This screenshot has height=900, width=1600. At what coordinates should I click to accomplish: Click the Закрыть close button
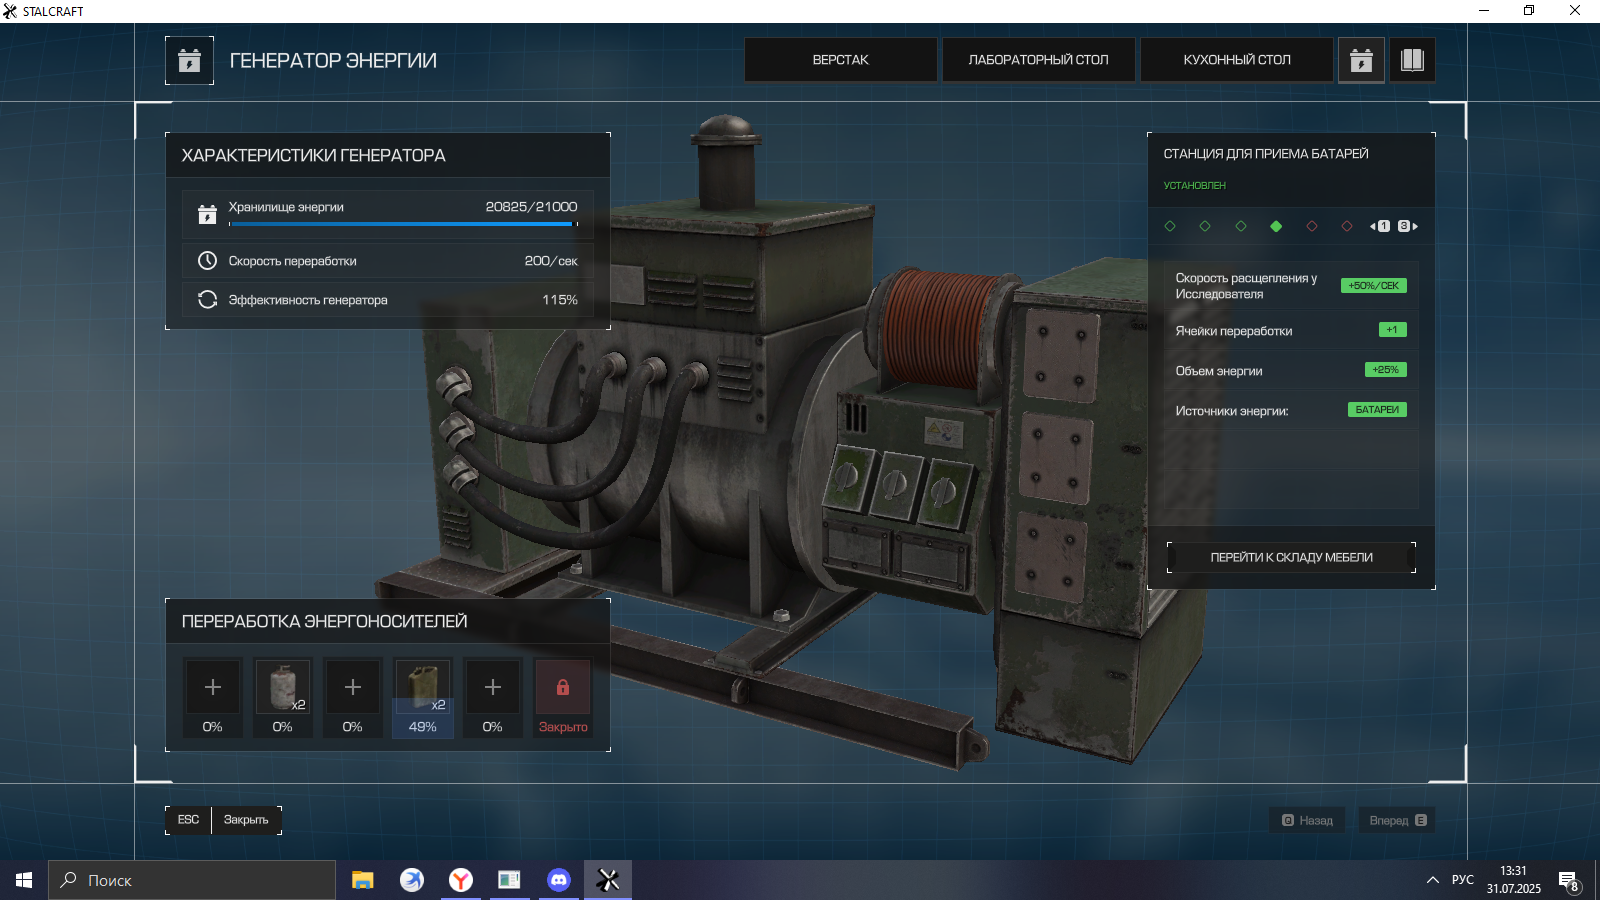click(x=246, y=820)
